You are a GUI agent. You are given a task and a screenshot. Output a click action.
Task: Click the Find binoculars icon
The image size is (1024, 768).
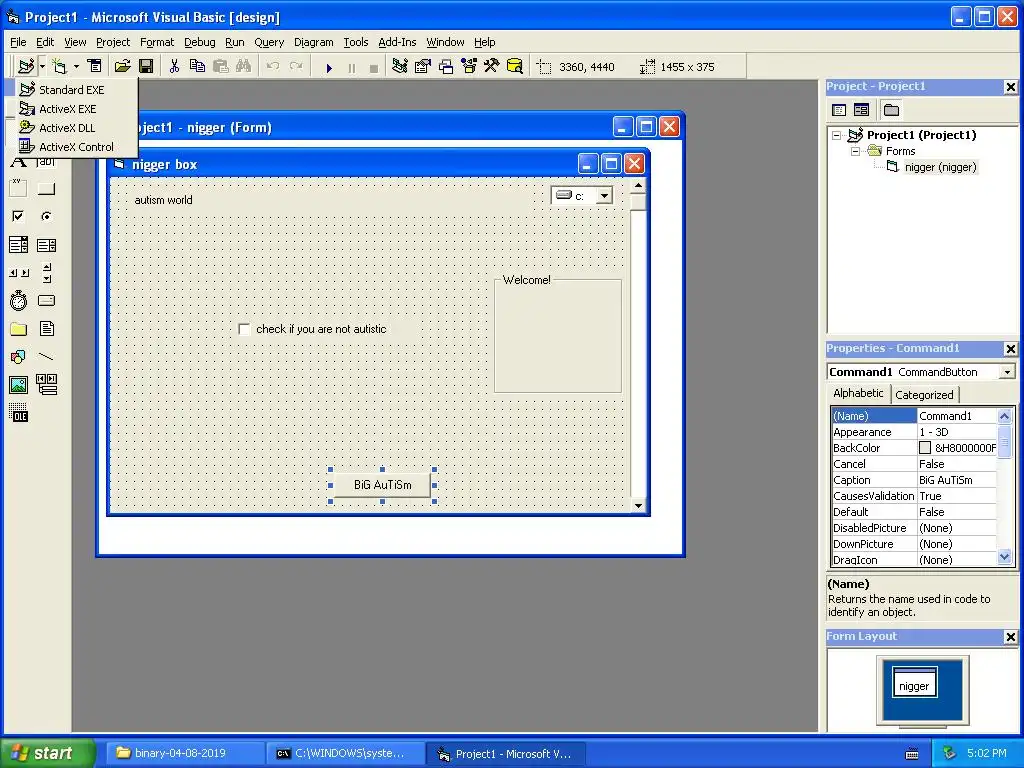click(x=244, y=66)
